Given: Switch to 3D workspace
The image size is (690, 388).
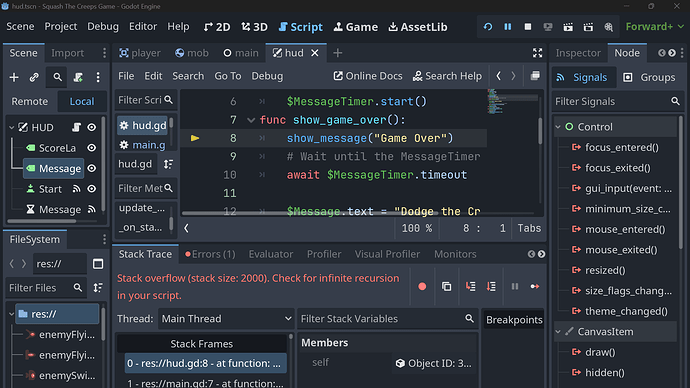Looking at the screenshot, I should (254, 27).
